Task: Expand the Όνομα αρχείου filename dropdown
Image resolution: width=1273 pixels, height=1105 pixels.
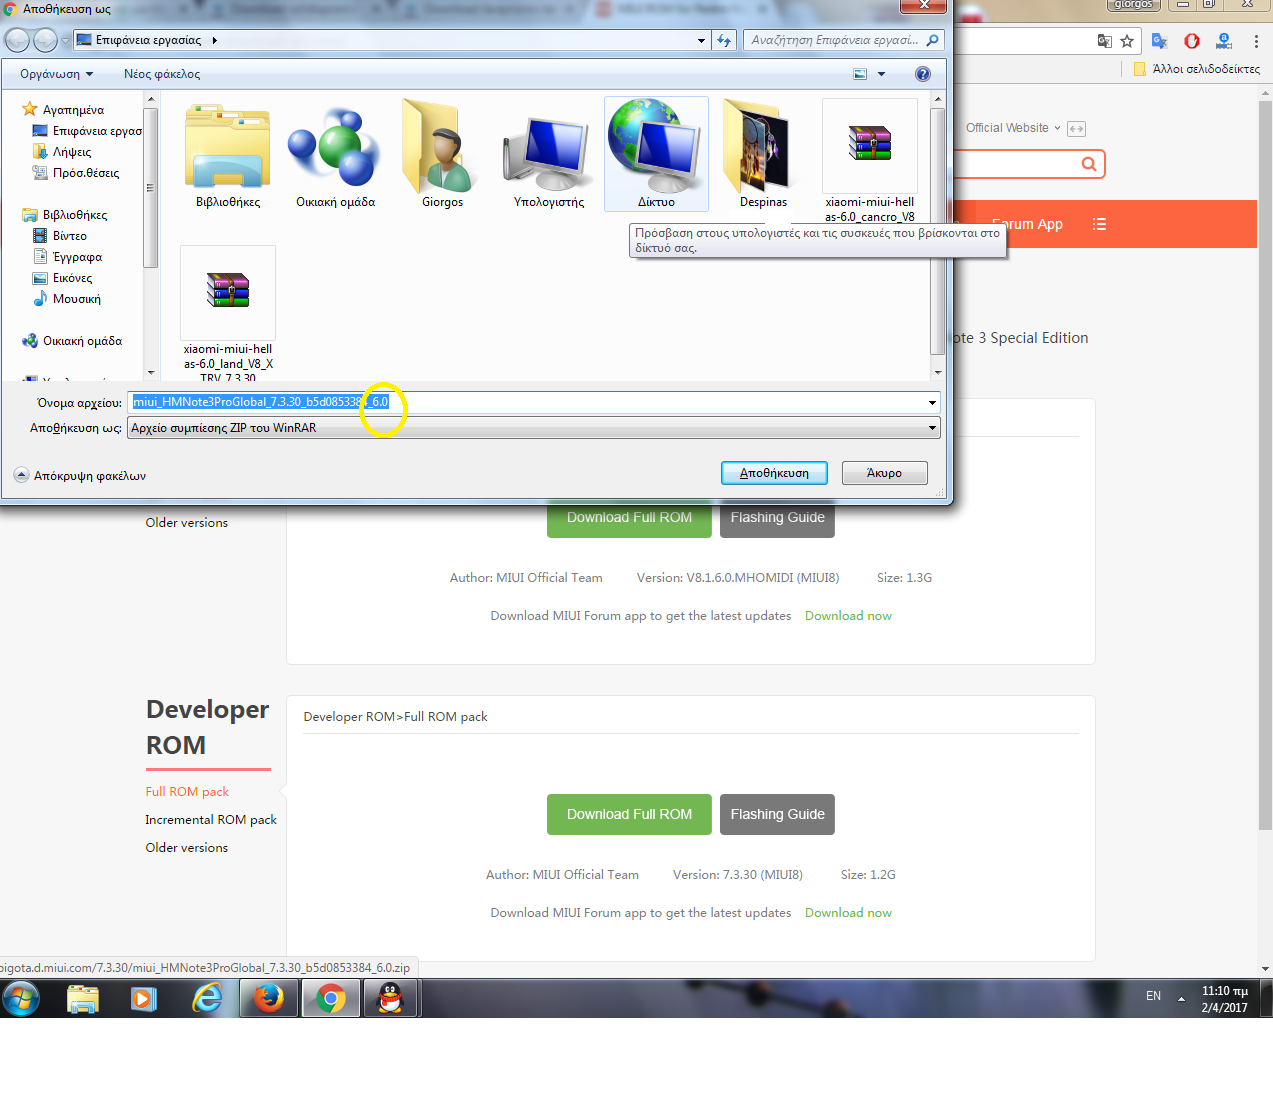Action: click(932, 402)
